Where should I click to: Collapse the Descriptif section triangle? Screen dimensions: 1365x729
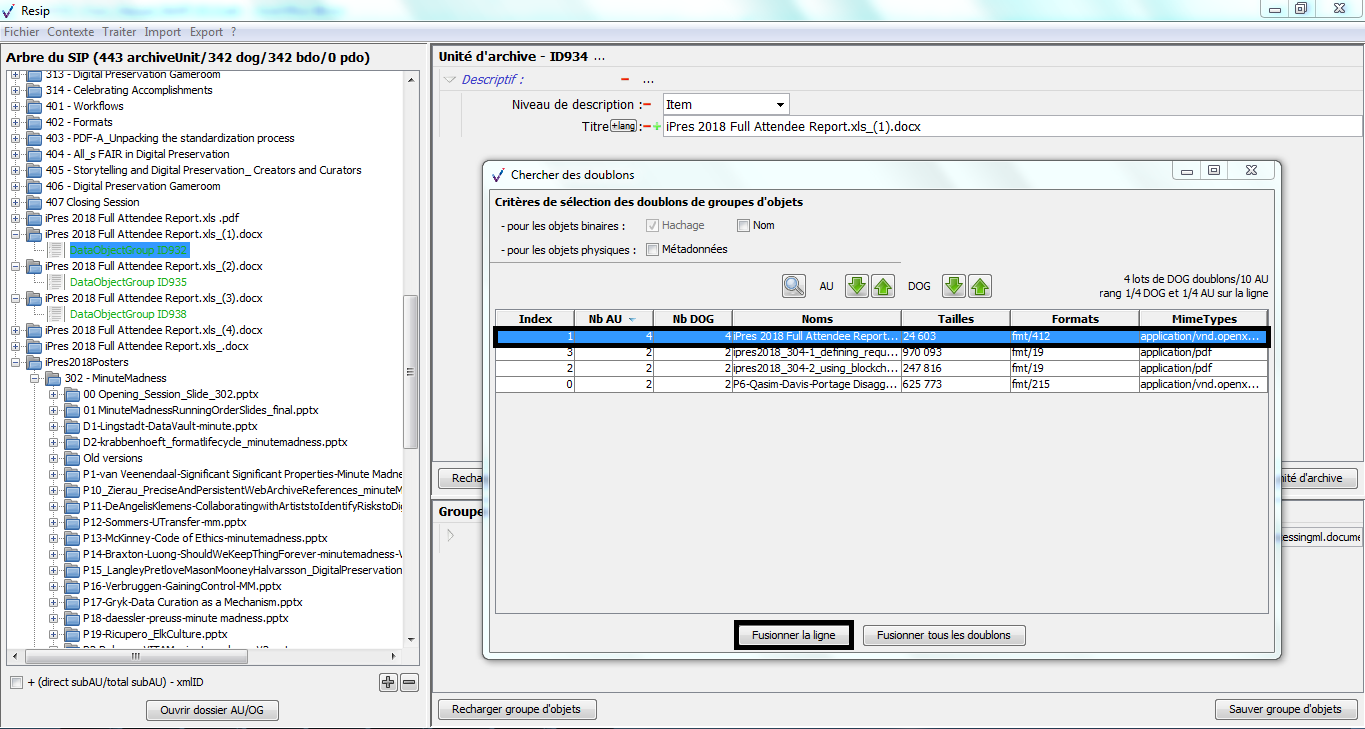[x=450, y=80]
